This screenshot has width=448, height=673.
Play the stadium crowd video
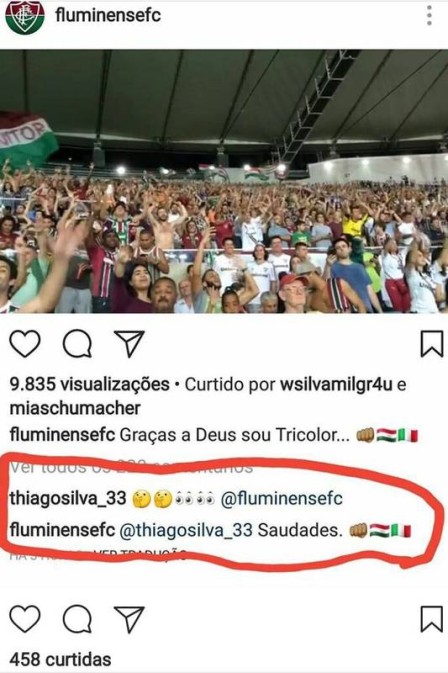coord(224,182)
